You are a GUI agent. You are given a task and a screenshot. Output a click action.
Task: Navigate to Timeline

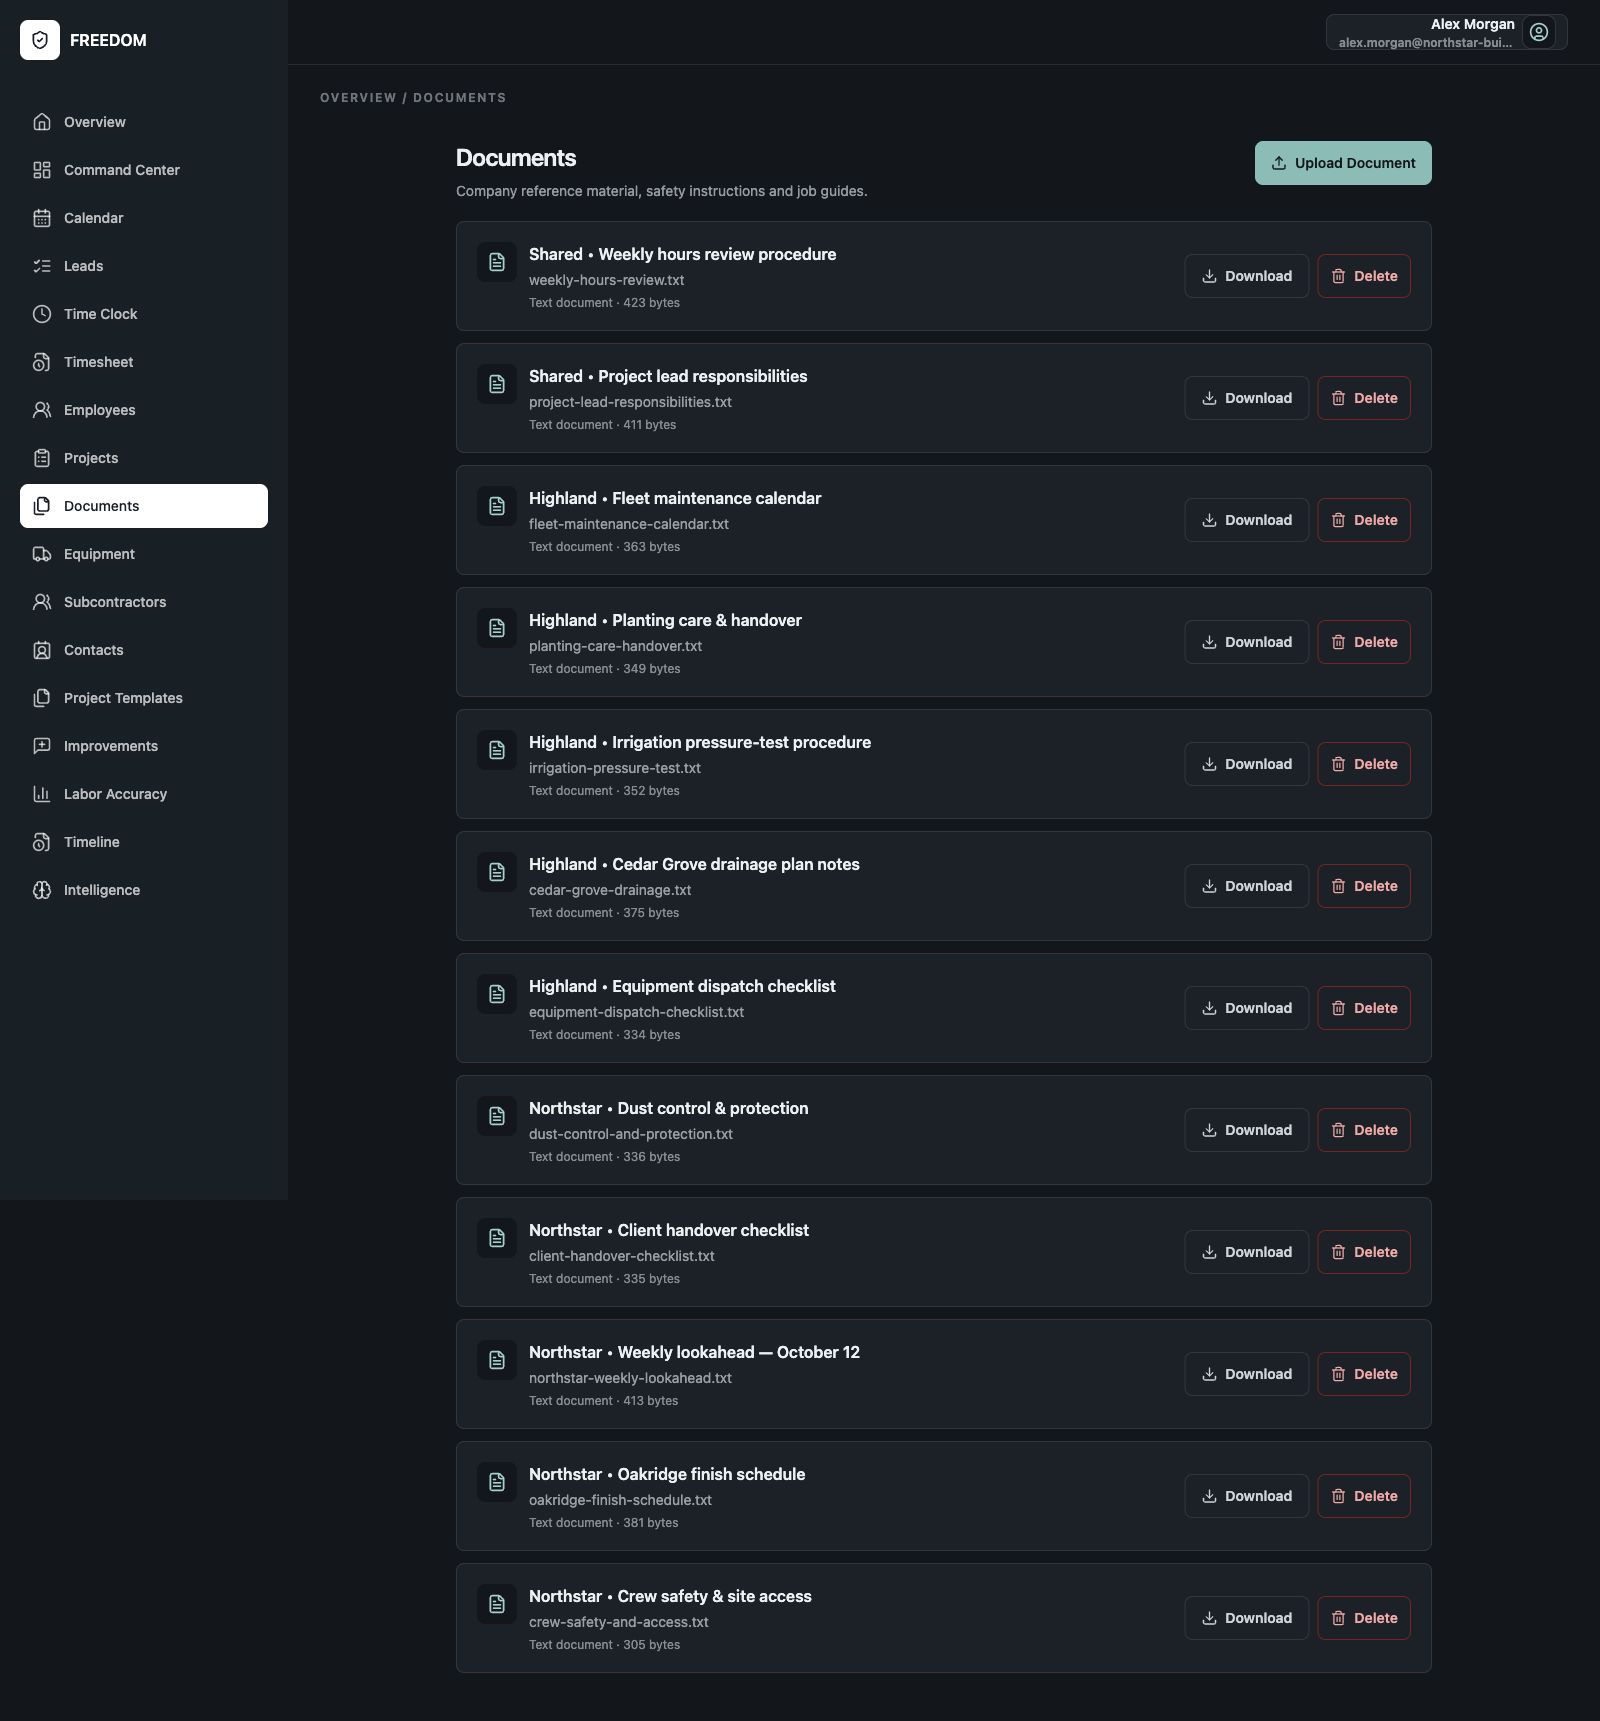(144, 842)
